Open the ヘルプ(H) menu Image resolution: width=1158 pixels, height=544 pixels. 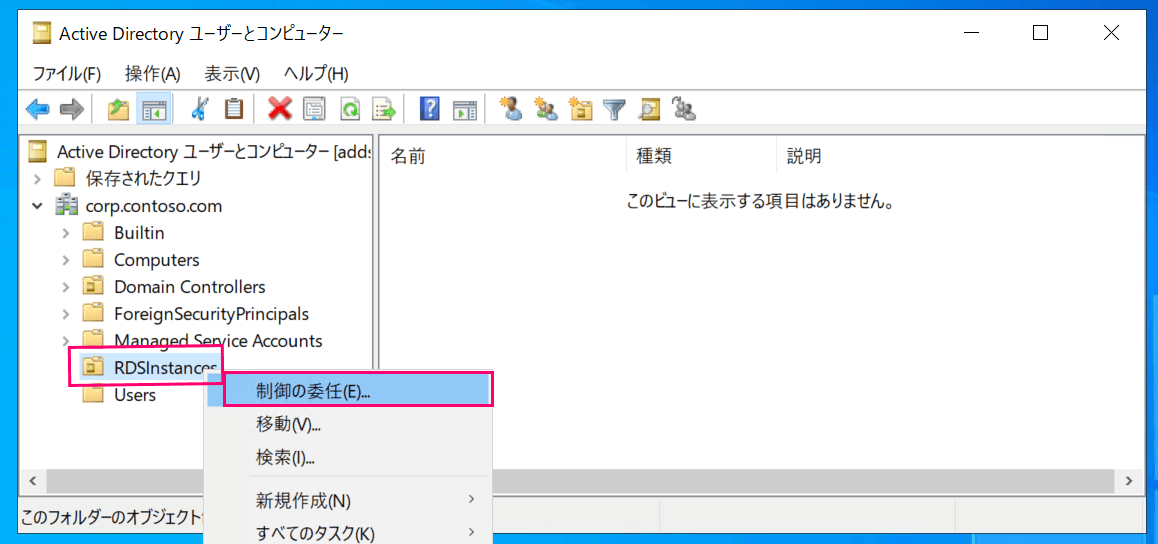316,74
